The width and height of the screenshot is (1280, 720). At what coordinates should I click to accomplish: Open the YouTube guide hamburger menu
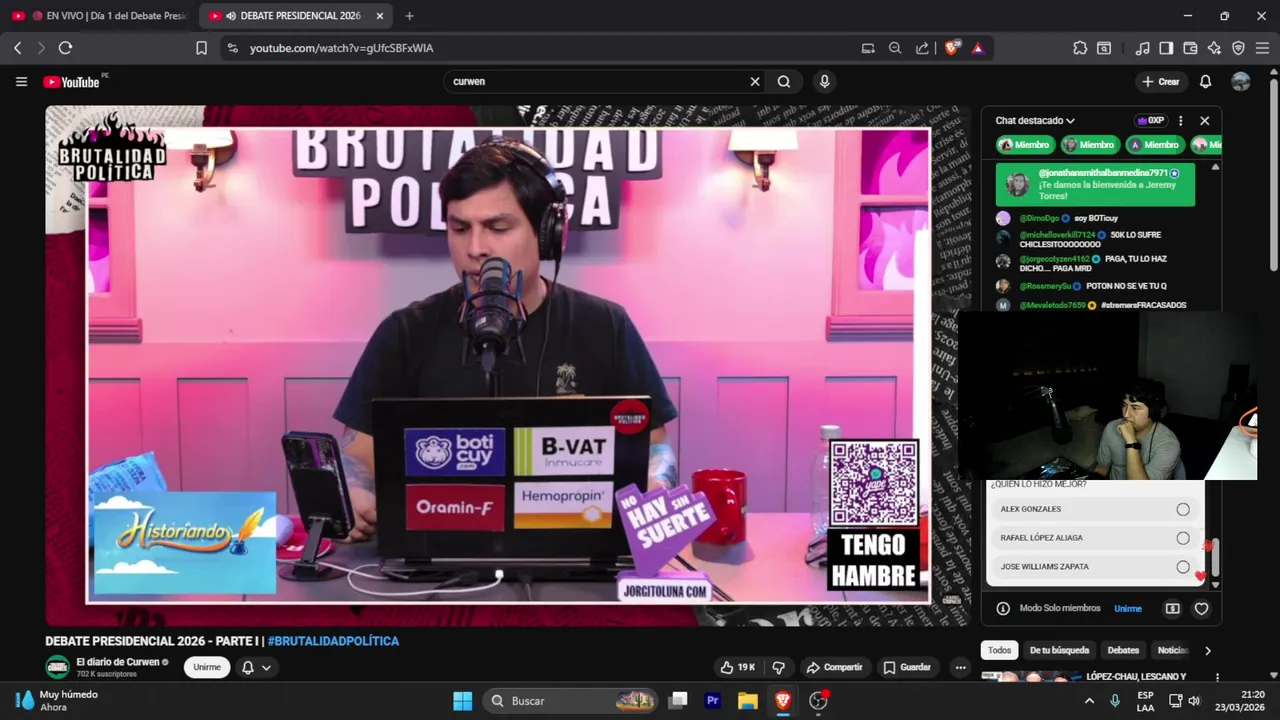pos(21,82)
